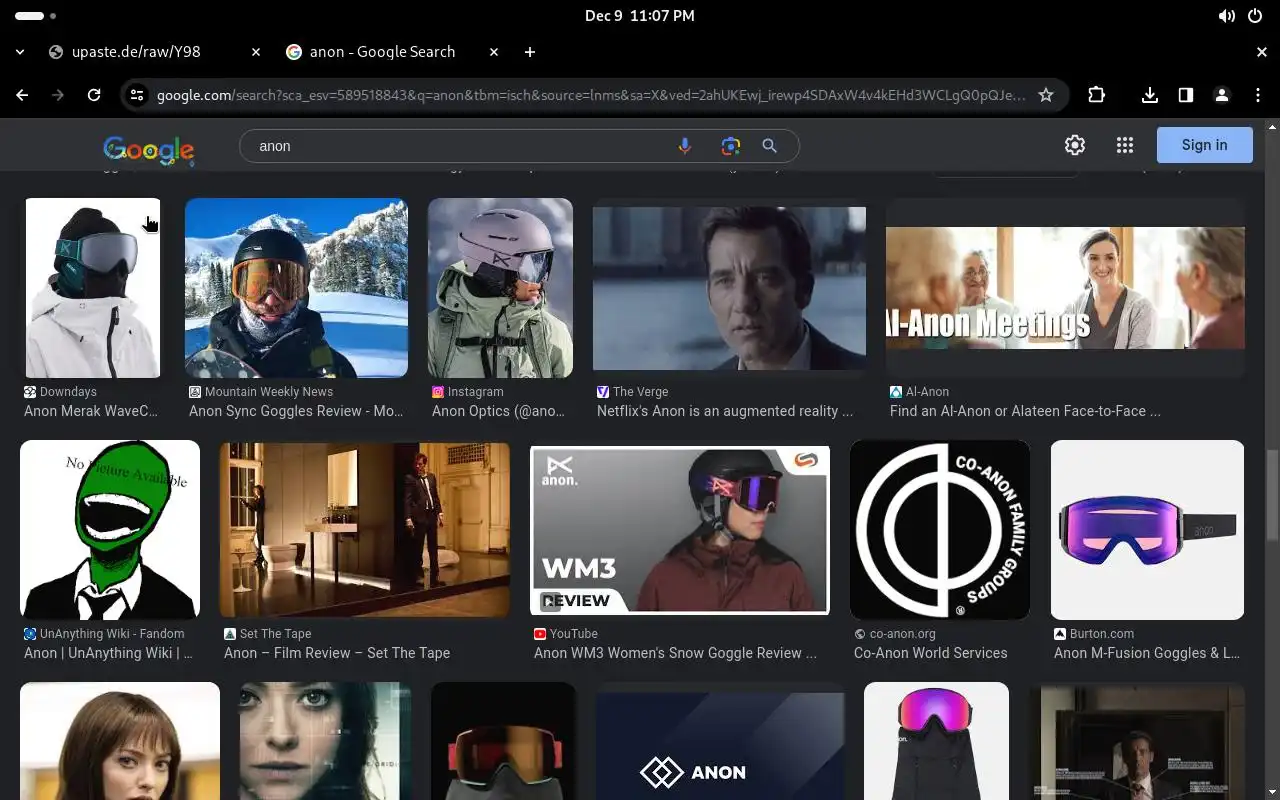
Task: Open the Al-Anon Meetings image
Action: click(1065, 288)
